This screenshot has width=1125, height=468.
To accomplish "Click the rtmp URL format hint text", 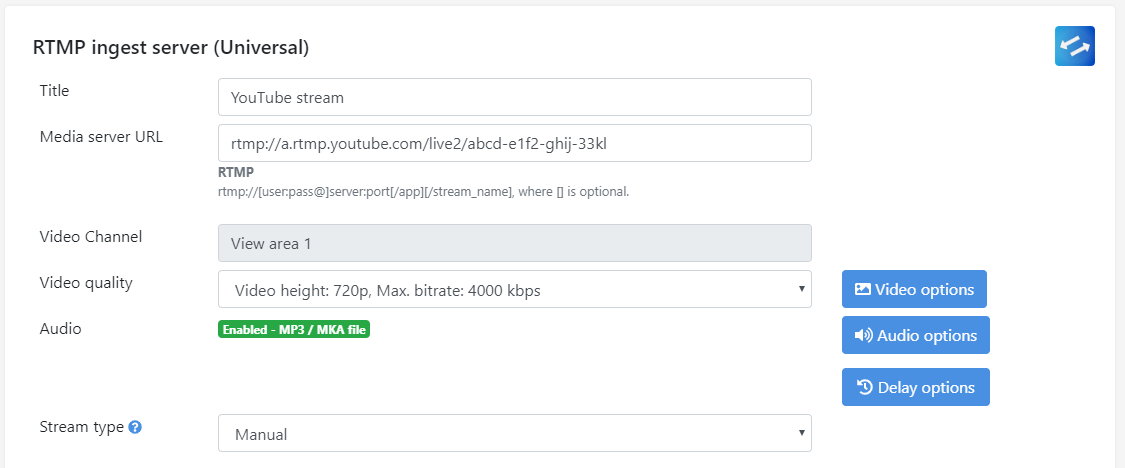I will 423,191.
